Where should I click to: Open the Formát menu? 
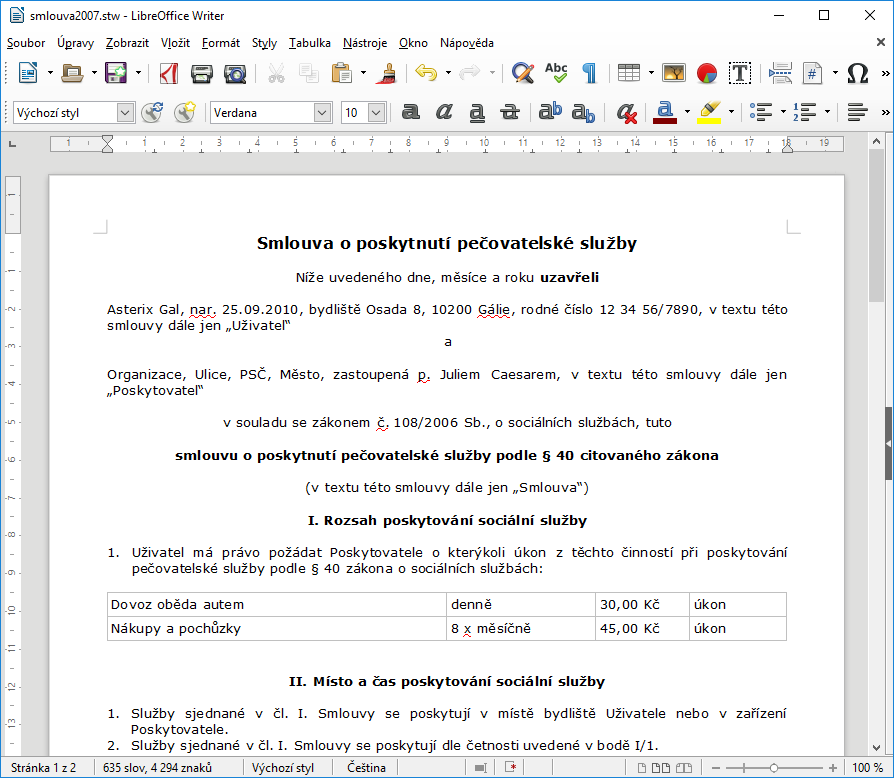(x=220, y=43)
